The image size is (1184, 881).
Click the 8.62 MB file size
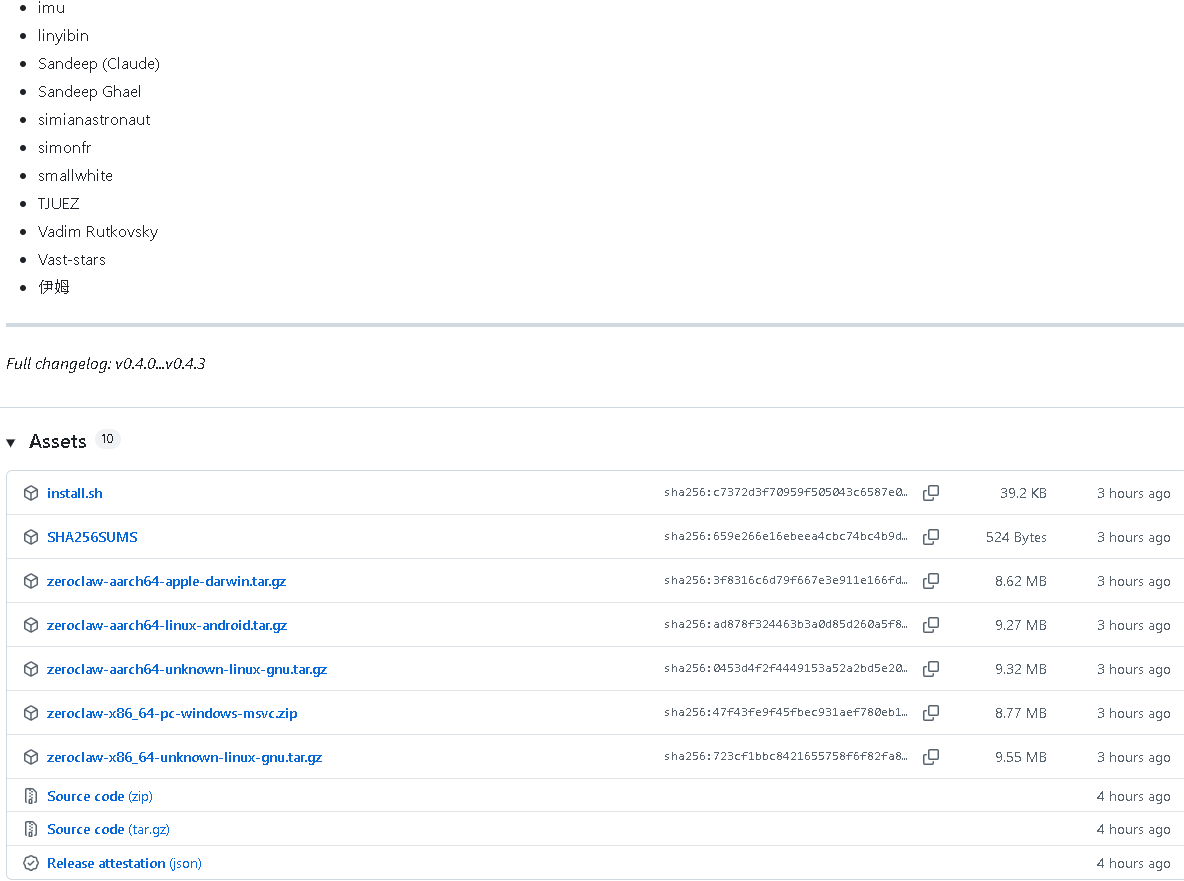coord(1021,581)
